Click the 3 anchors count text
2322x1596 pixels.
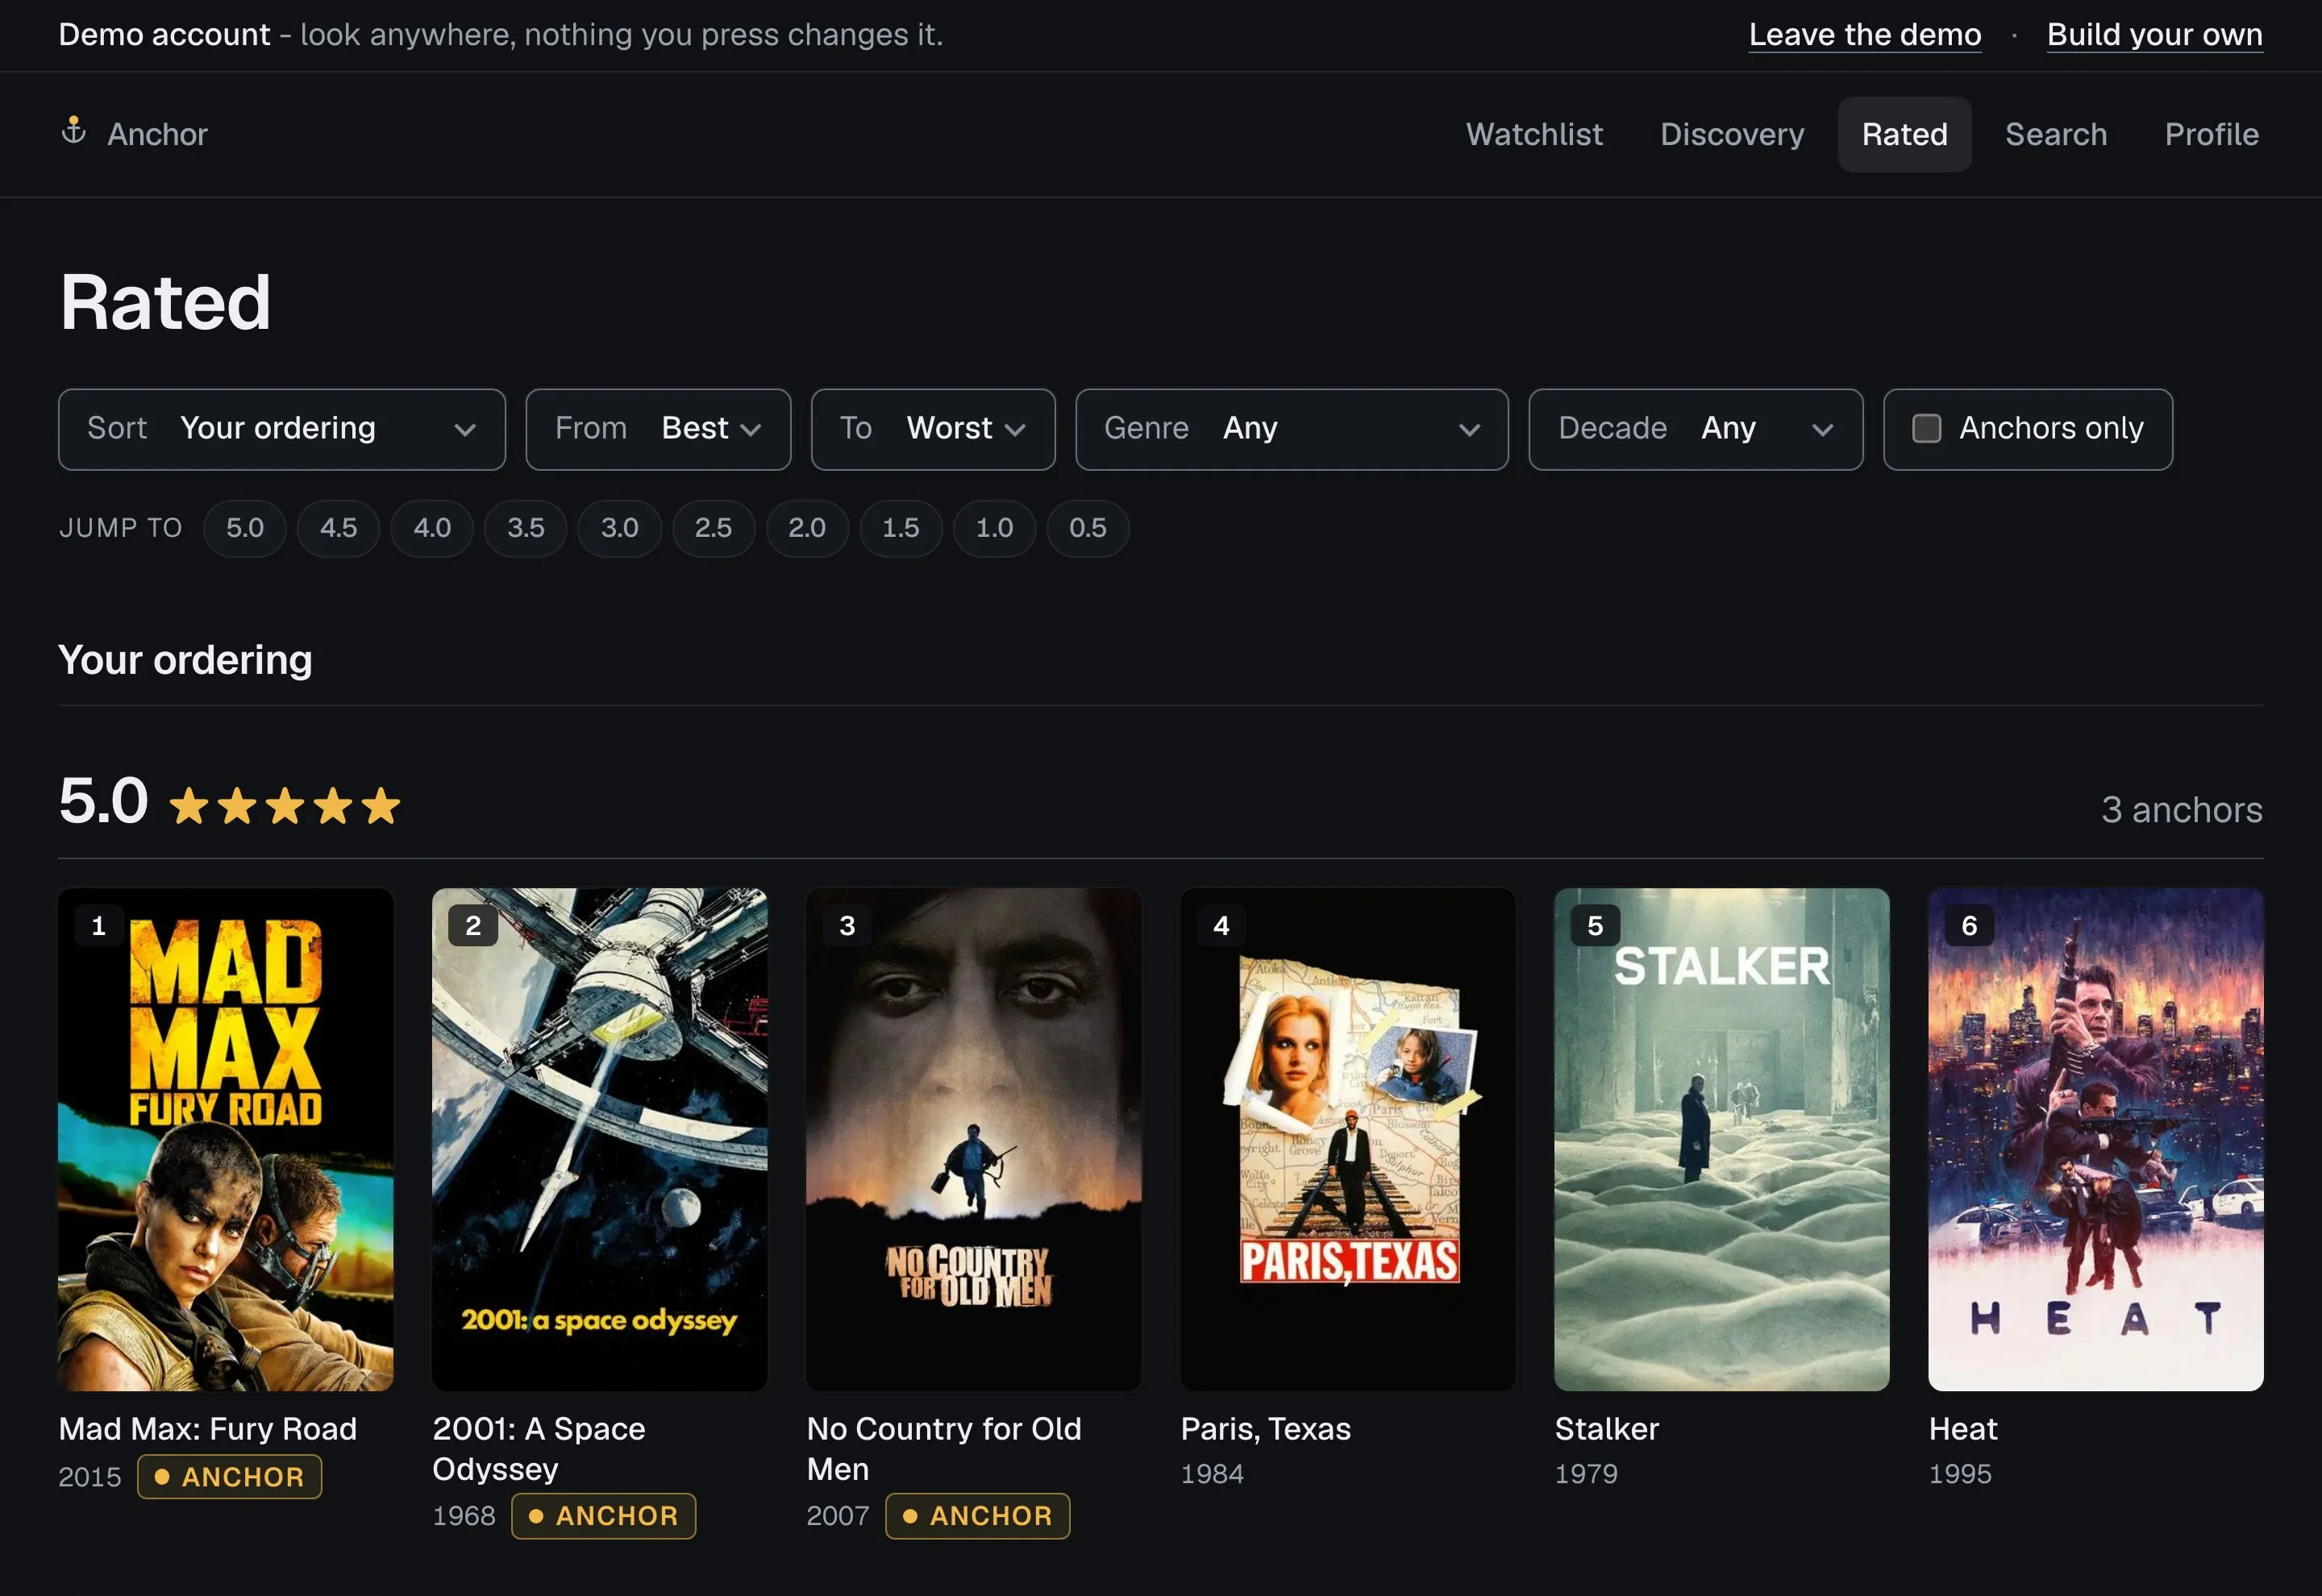click(x=2181, y=810)
